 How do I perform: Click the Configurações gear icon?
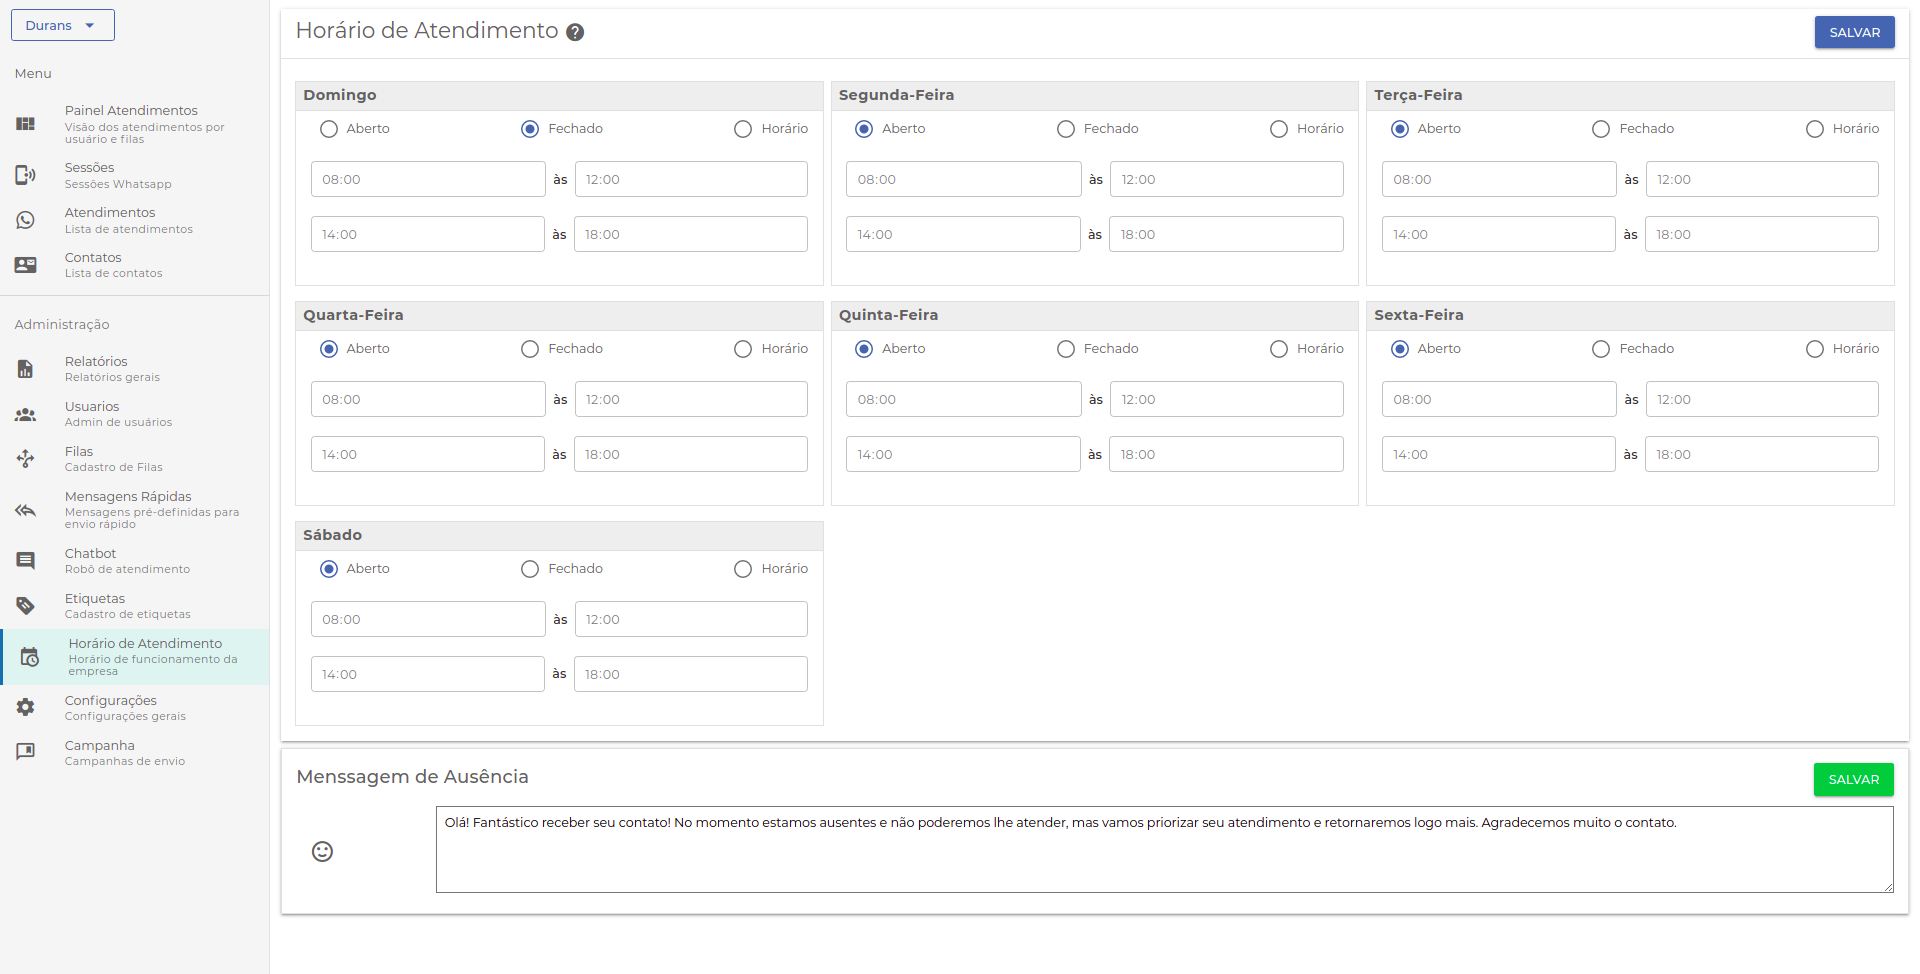coord(26,708)
